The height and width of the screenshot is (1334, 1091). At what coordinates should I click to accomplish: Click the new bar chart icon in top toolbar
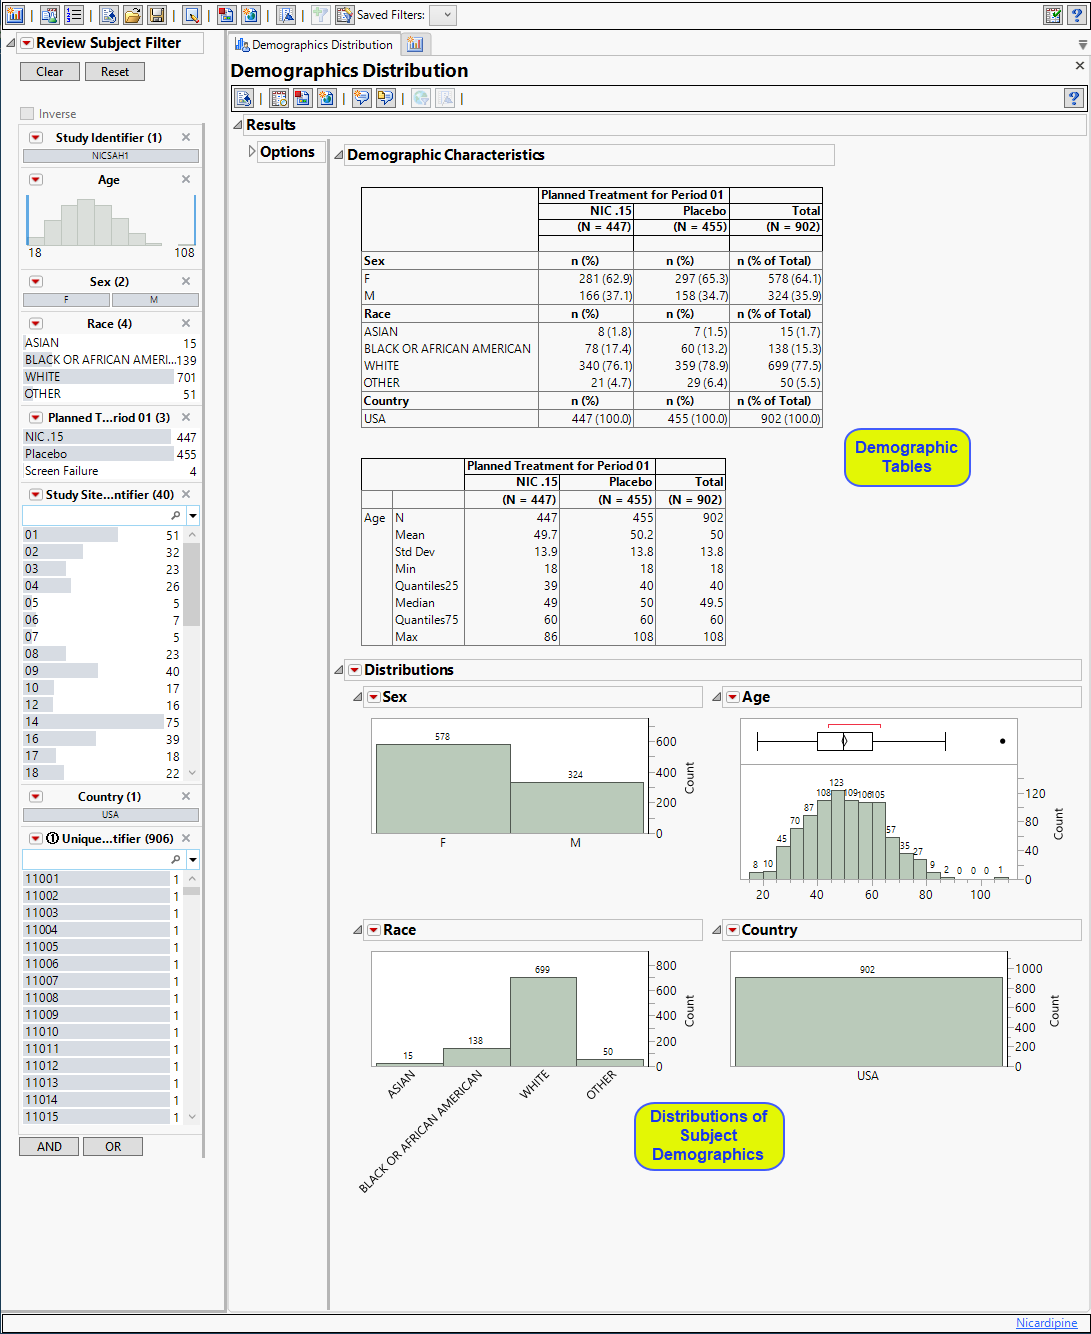(x=15, y=15)
